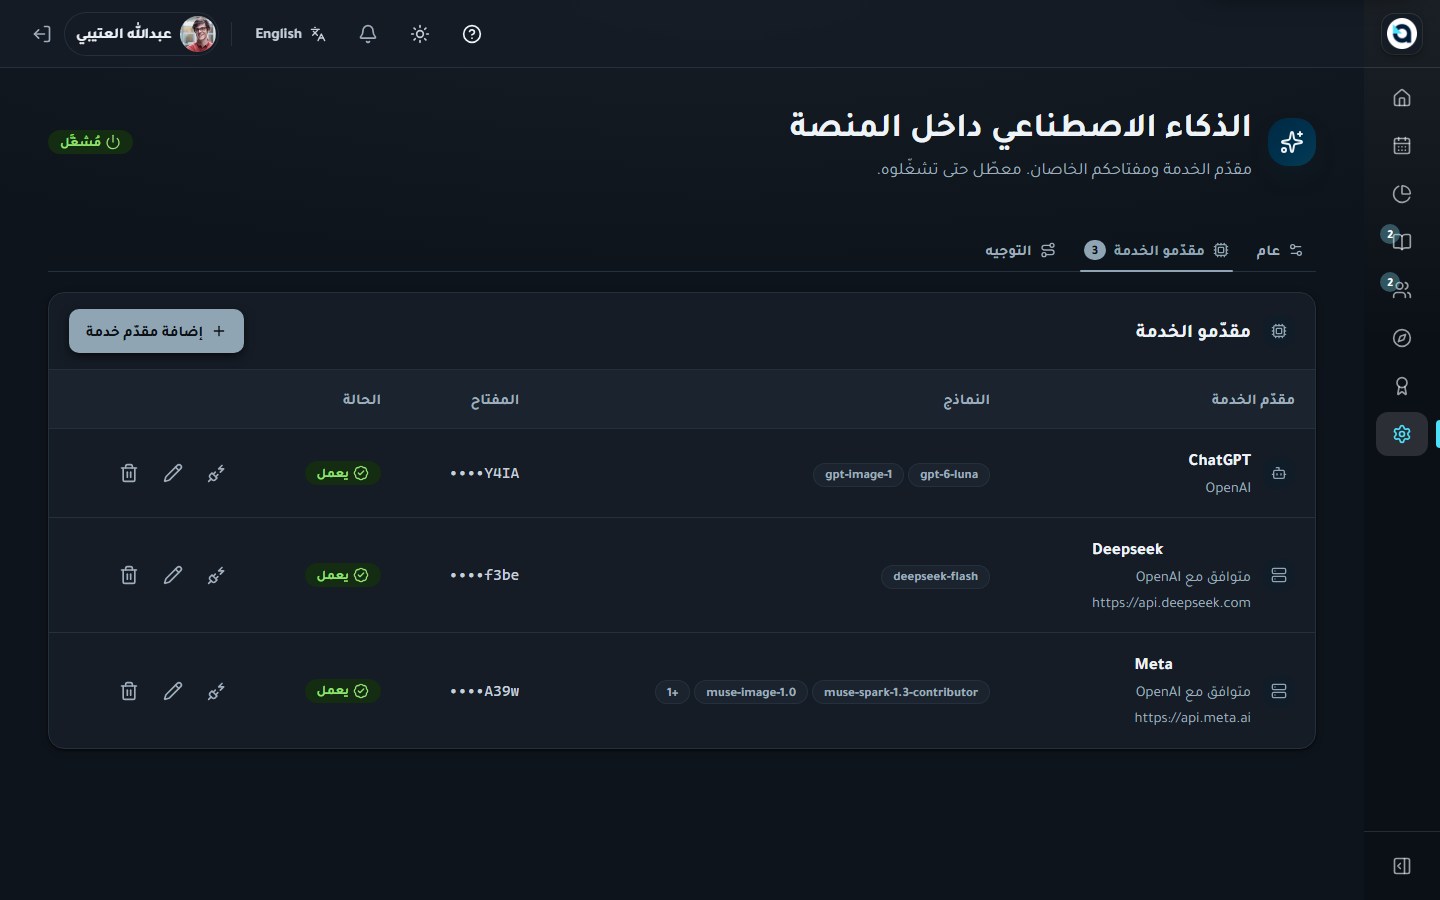The height and width of the screenshot is (900, 1440).
Task: Open the compass explore icon in sidebar
Action: 1402,338
